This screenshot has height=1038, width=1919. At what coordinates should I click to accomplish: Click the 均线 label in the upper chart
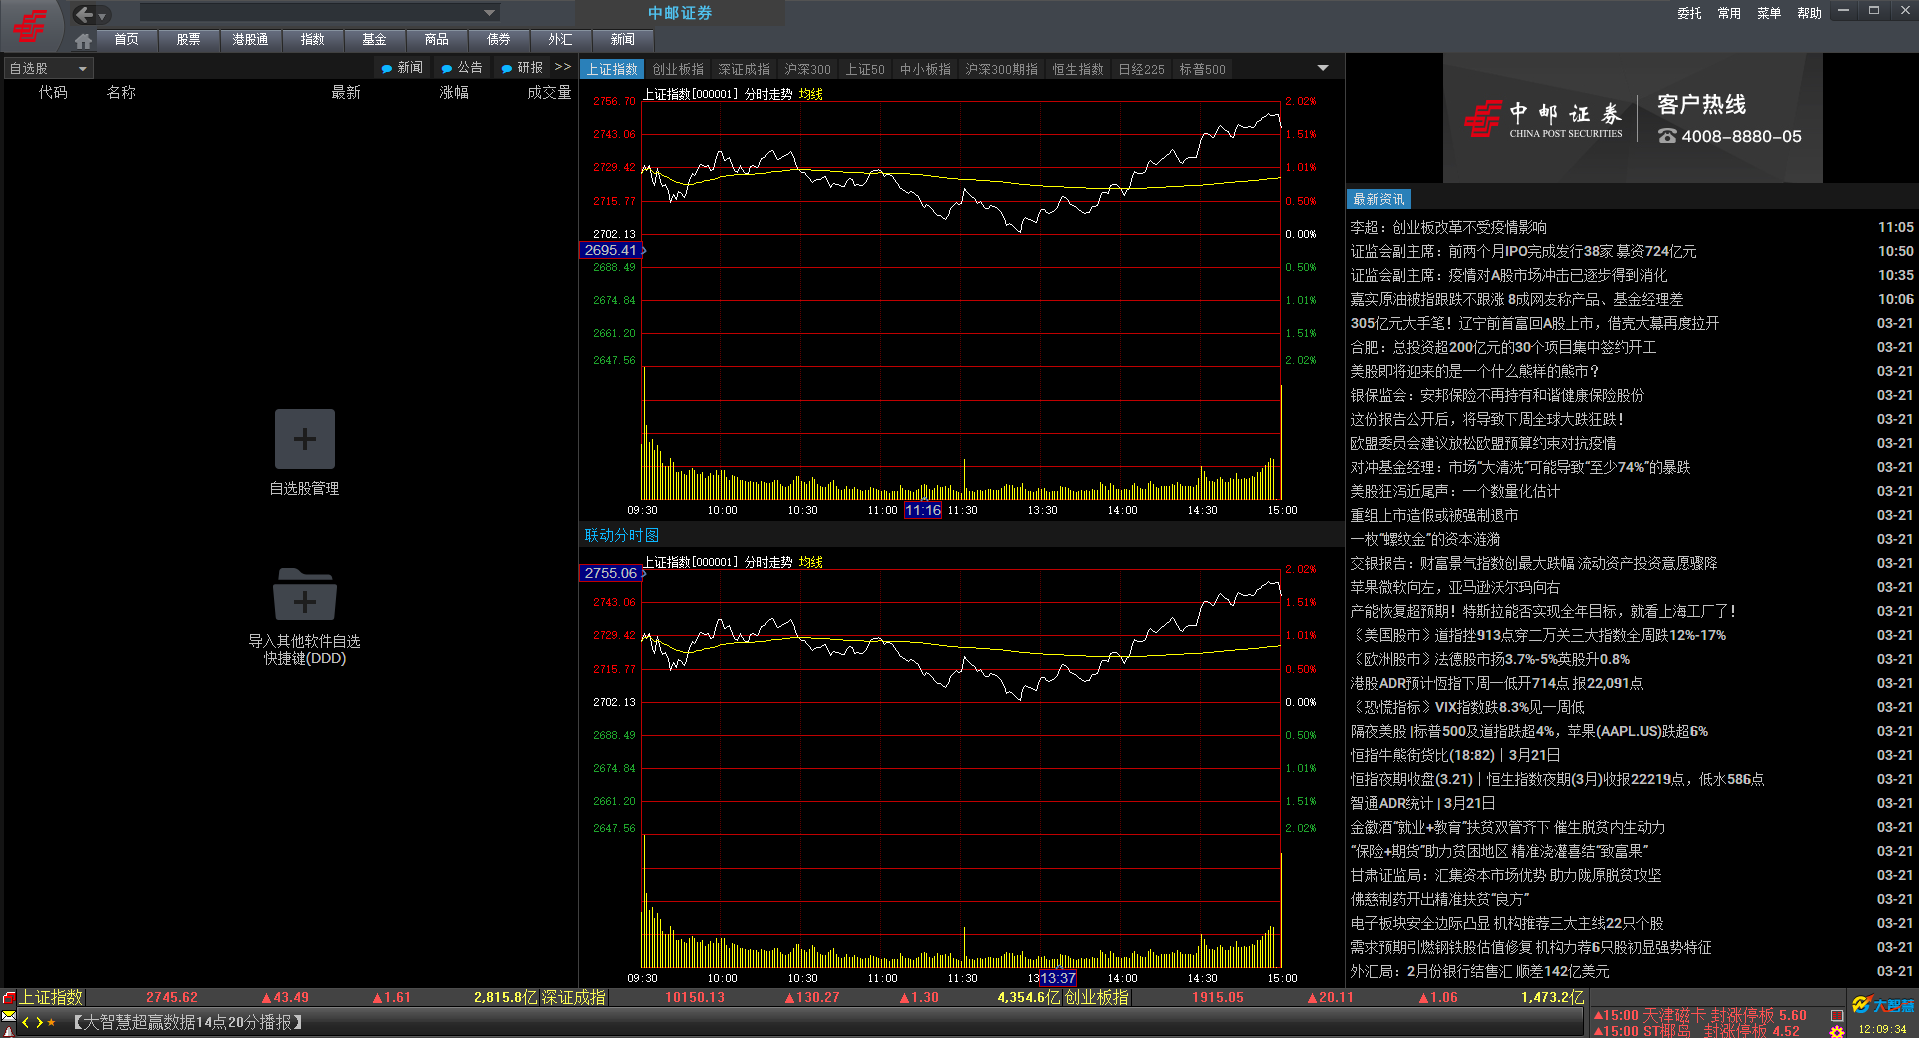[811, 94]
